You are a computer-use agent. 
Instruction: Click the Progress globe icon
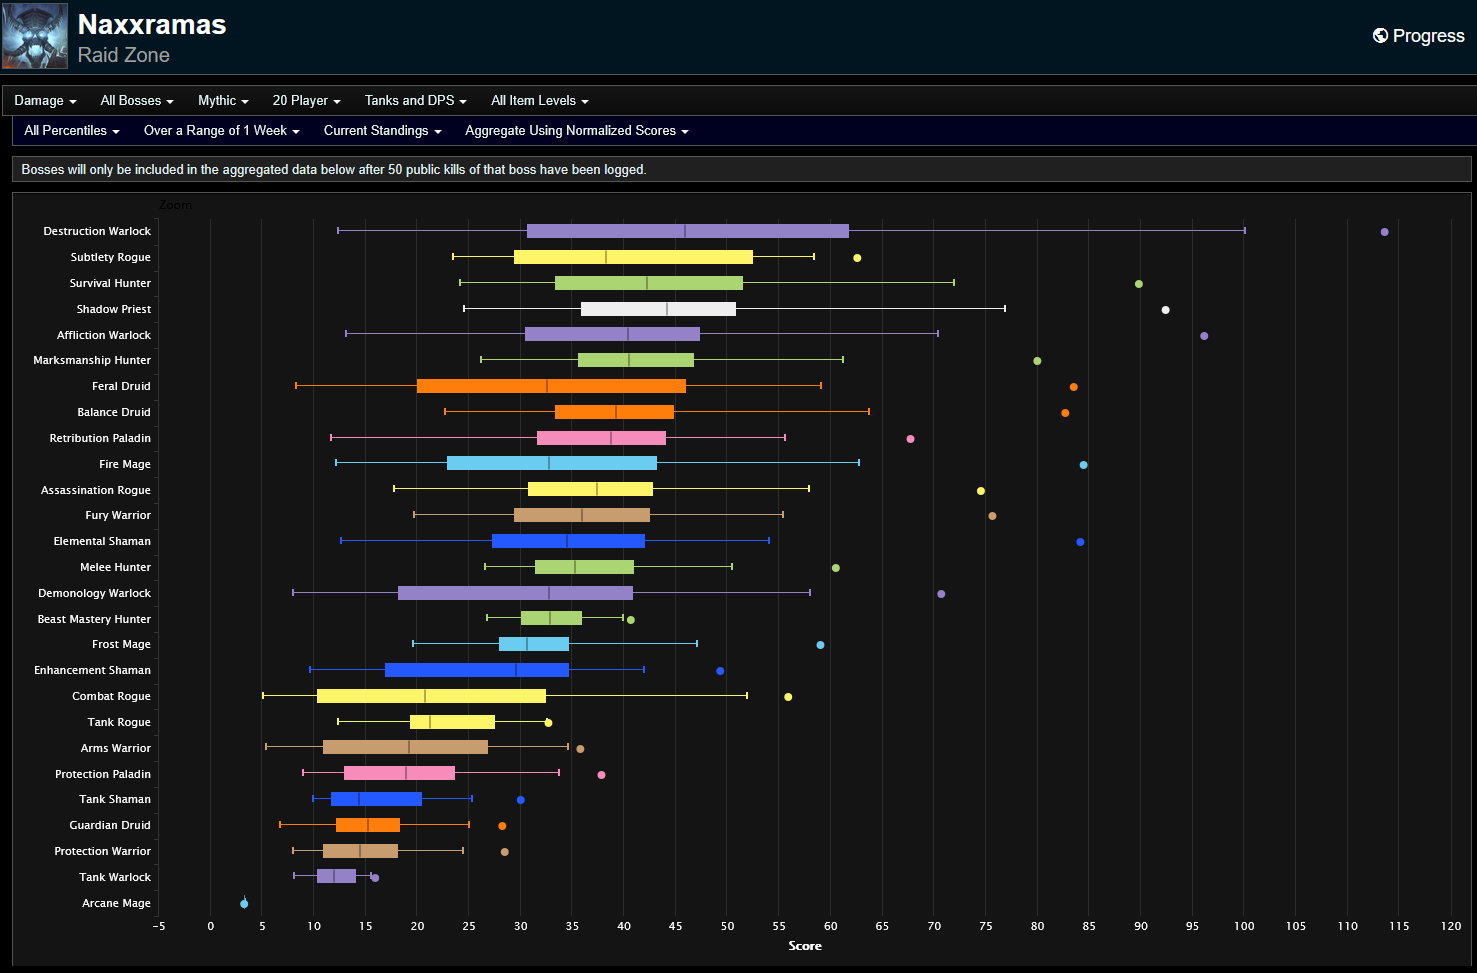tap(1378, 35)
